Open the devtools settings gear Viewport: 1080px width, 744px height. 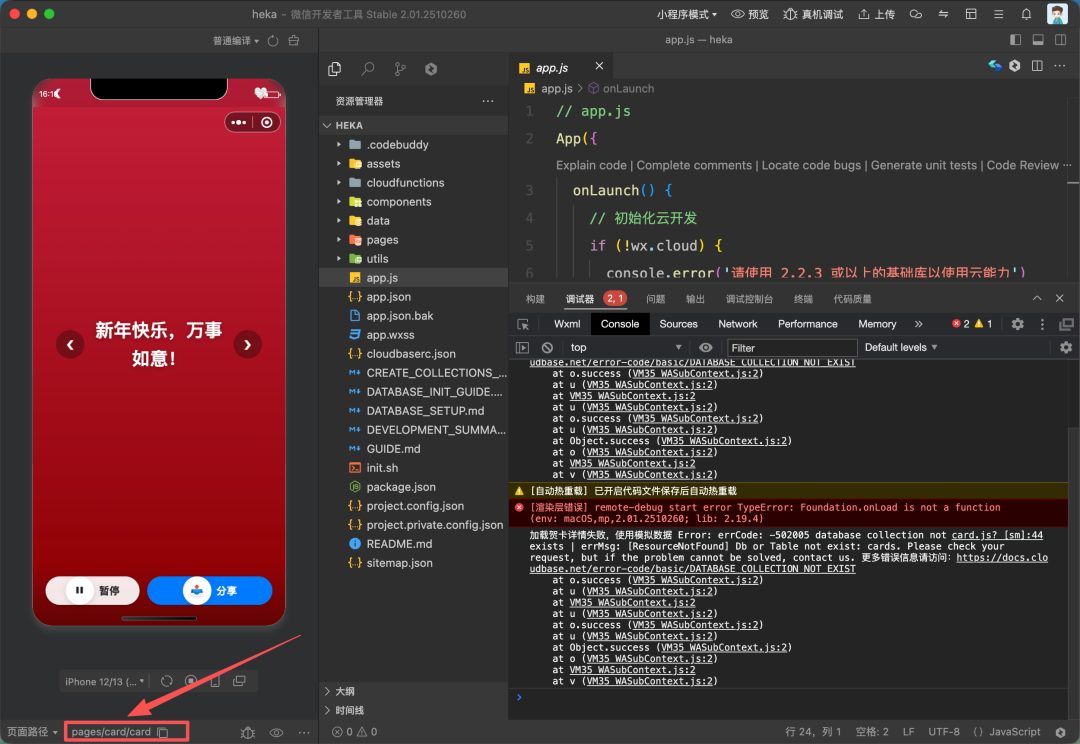coord(1017,324)
